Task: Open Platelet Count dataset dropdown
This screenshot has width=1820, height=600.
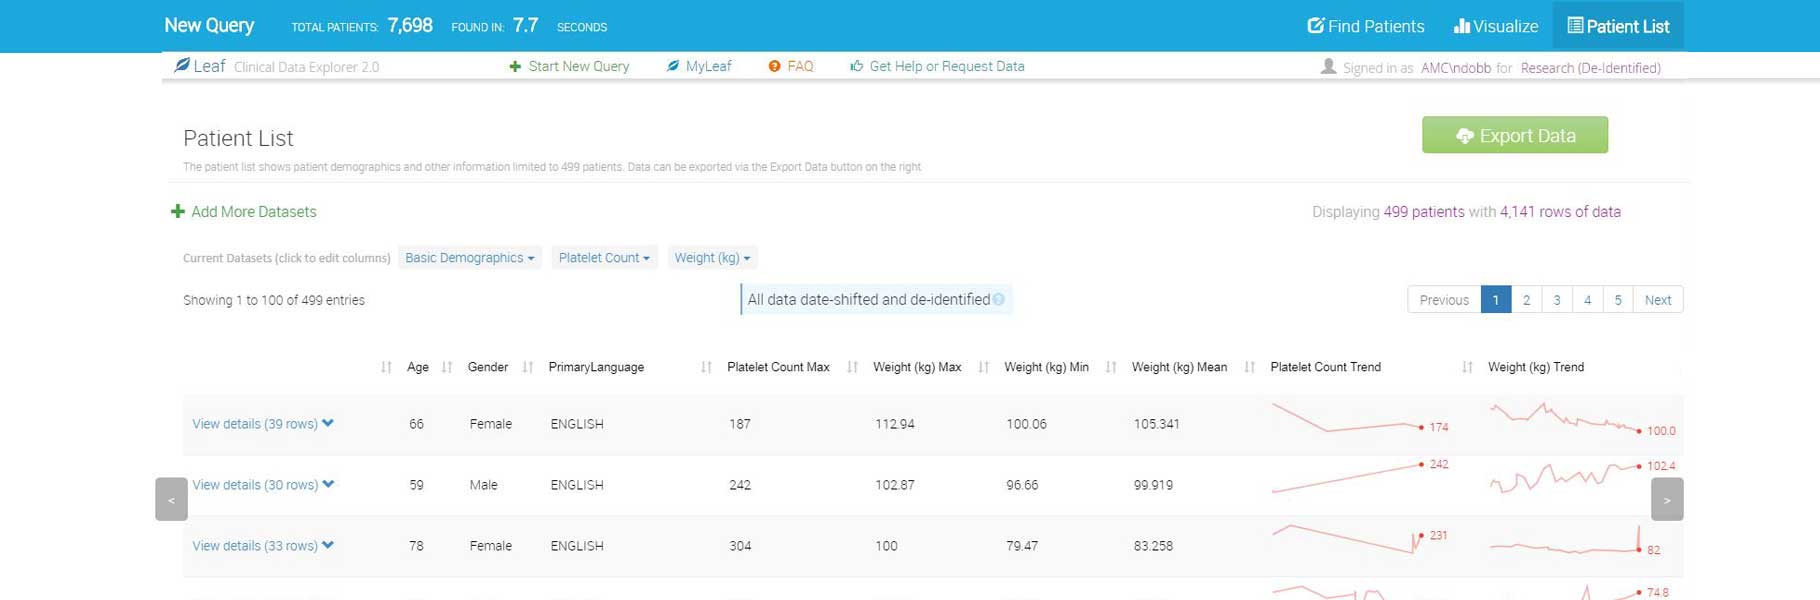Action: 604,258
